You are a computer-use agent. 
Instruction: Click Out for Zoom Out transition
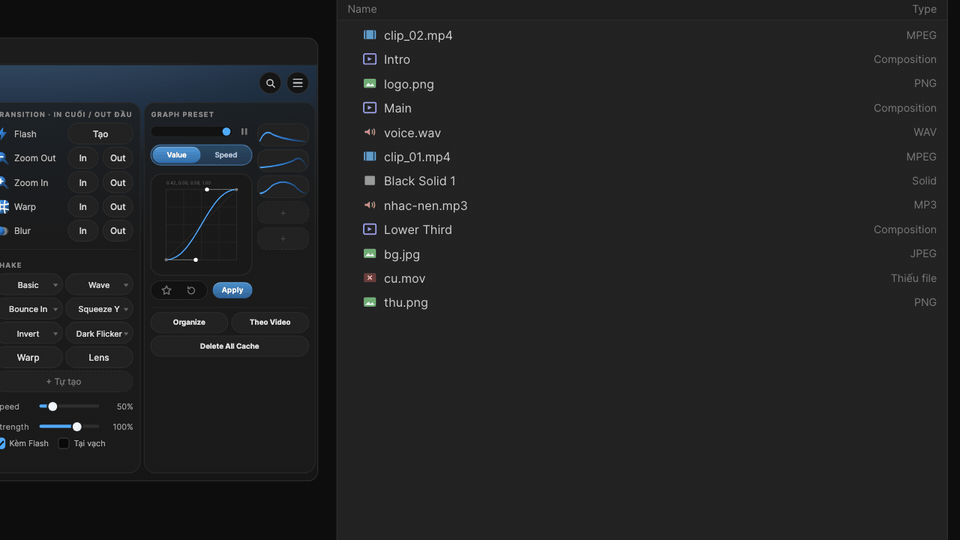118,158
